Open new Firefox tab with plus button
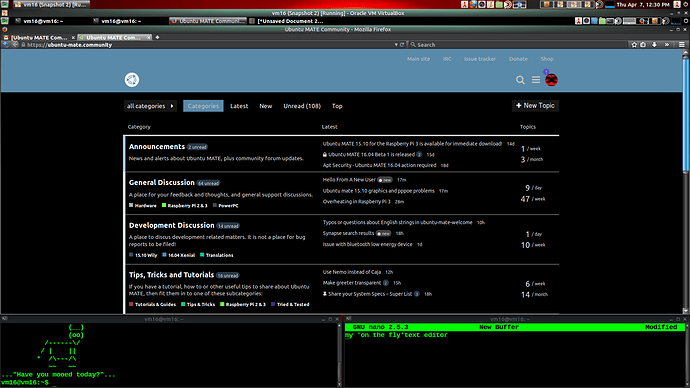 click(x=157, y=37)
